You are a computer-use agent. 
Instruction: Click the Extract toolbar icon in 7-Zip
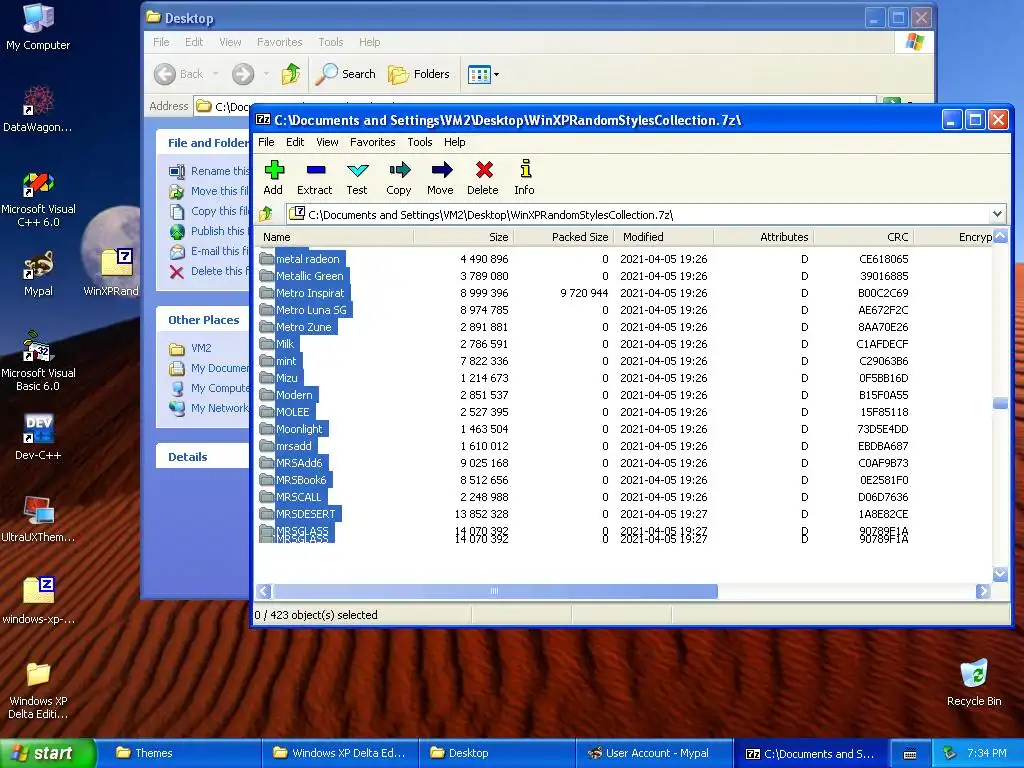(315, 178)
